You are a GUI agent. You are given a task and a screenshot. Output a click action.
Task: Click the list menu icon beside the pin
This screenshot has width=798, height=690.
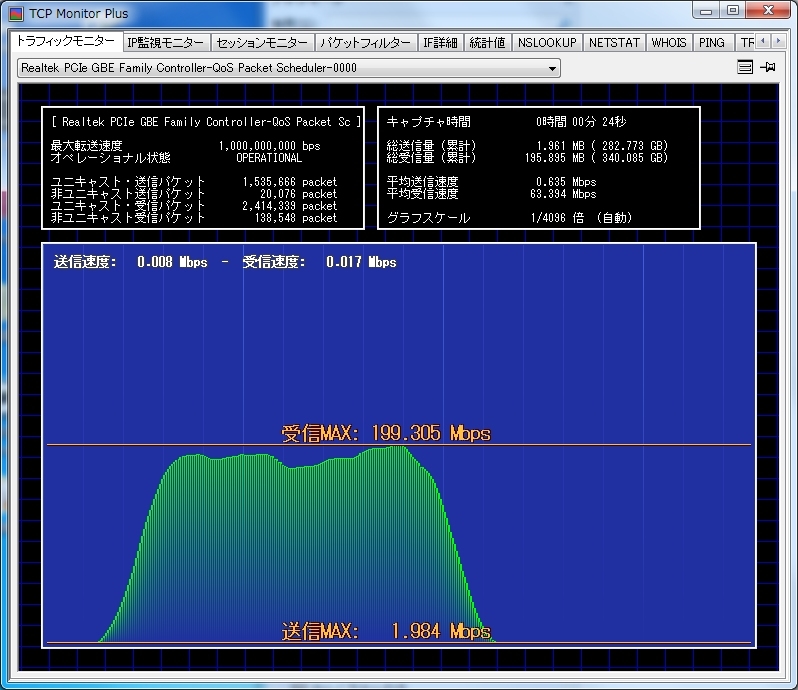click(745, 68)
